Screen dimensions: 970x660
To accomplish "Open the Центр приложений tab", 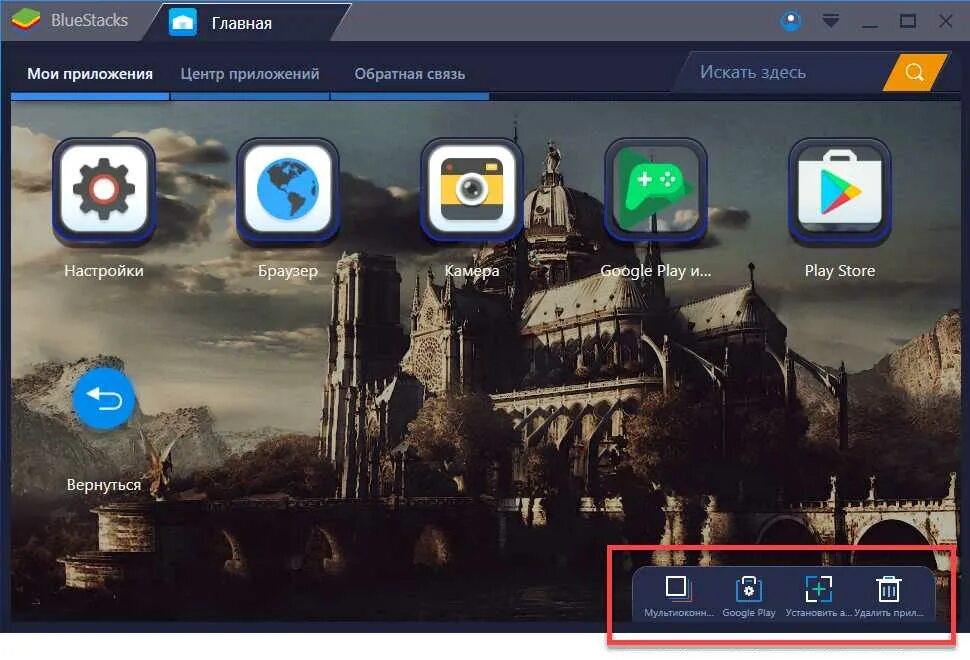I will click(250, 74).
